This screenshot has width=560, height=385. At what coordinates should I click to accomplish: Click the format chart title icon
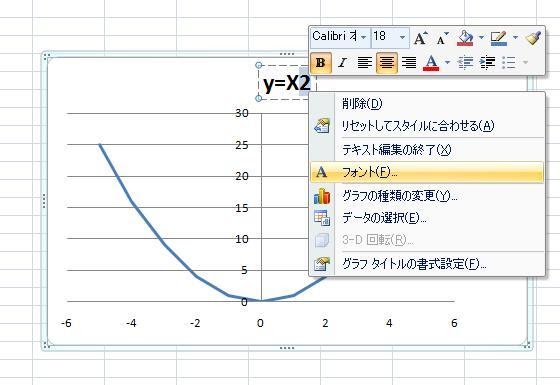coord(321,264)
